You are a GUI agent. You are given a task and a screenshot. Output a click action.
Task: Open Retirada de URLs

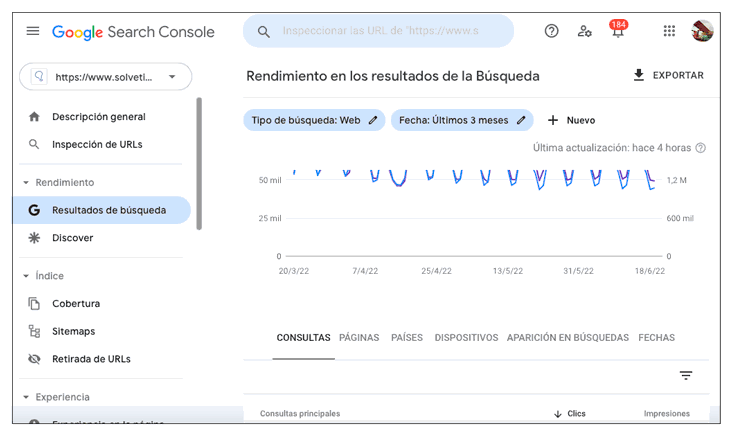coord(91,359)
